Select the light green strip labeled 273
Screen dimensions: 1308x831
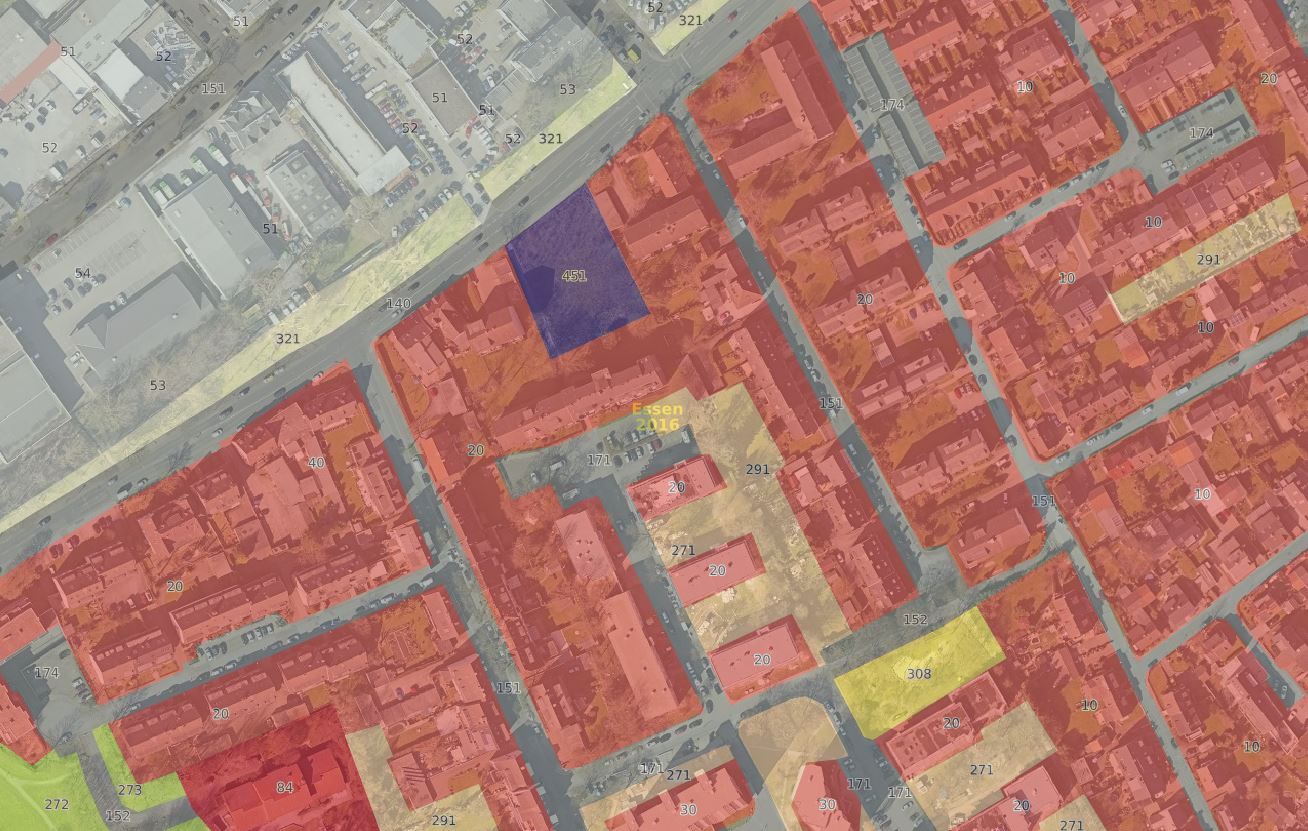(130, 790)
